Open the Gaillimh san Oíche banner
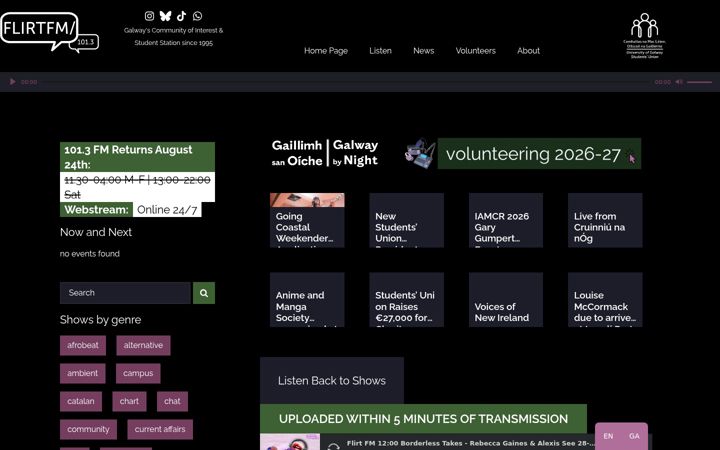Viewport: 720px width, 450px height. point(325,153)
